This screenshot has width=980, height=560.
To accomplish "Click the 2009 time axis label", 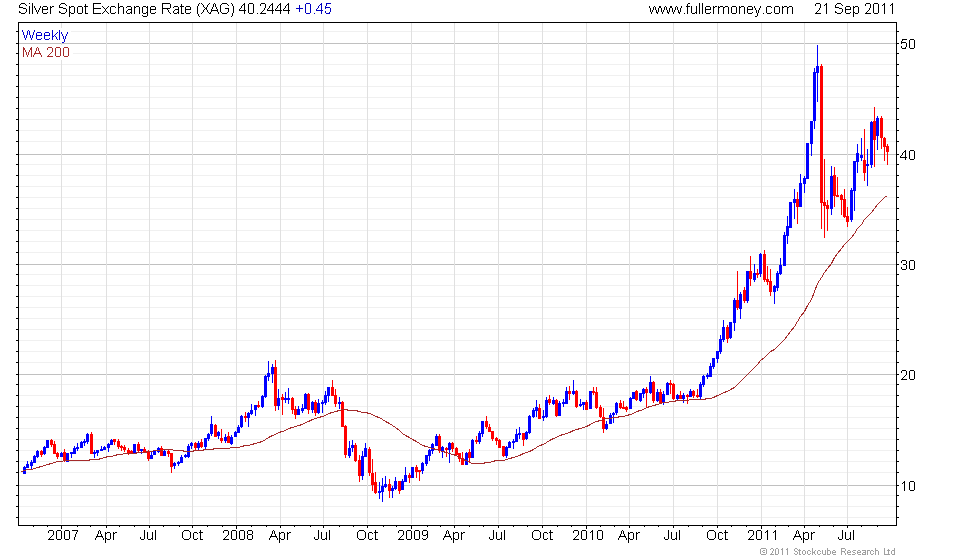I will (412, 536).
